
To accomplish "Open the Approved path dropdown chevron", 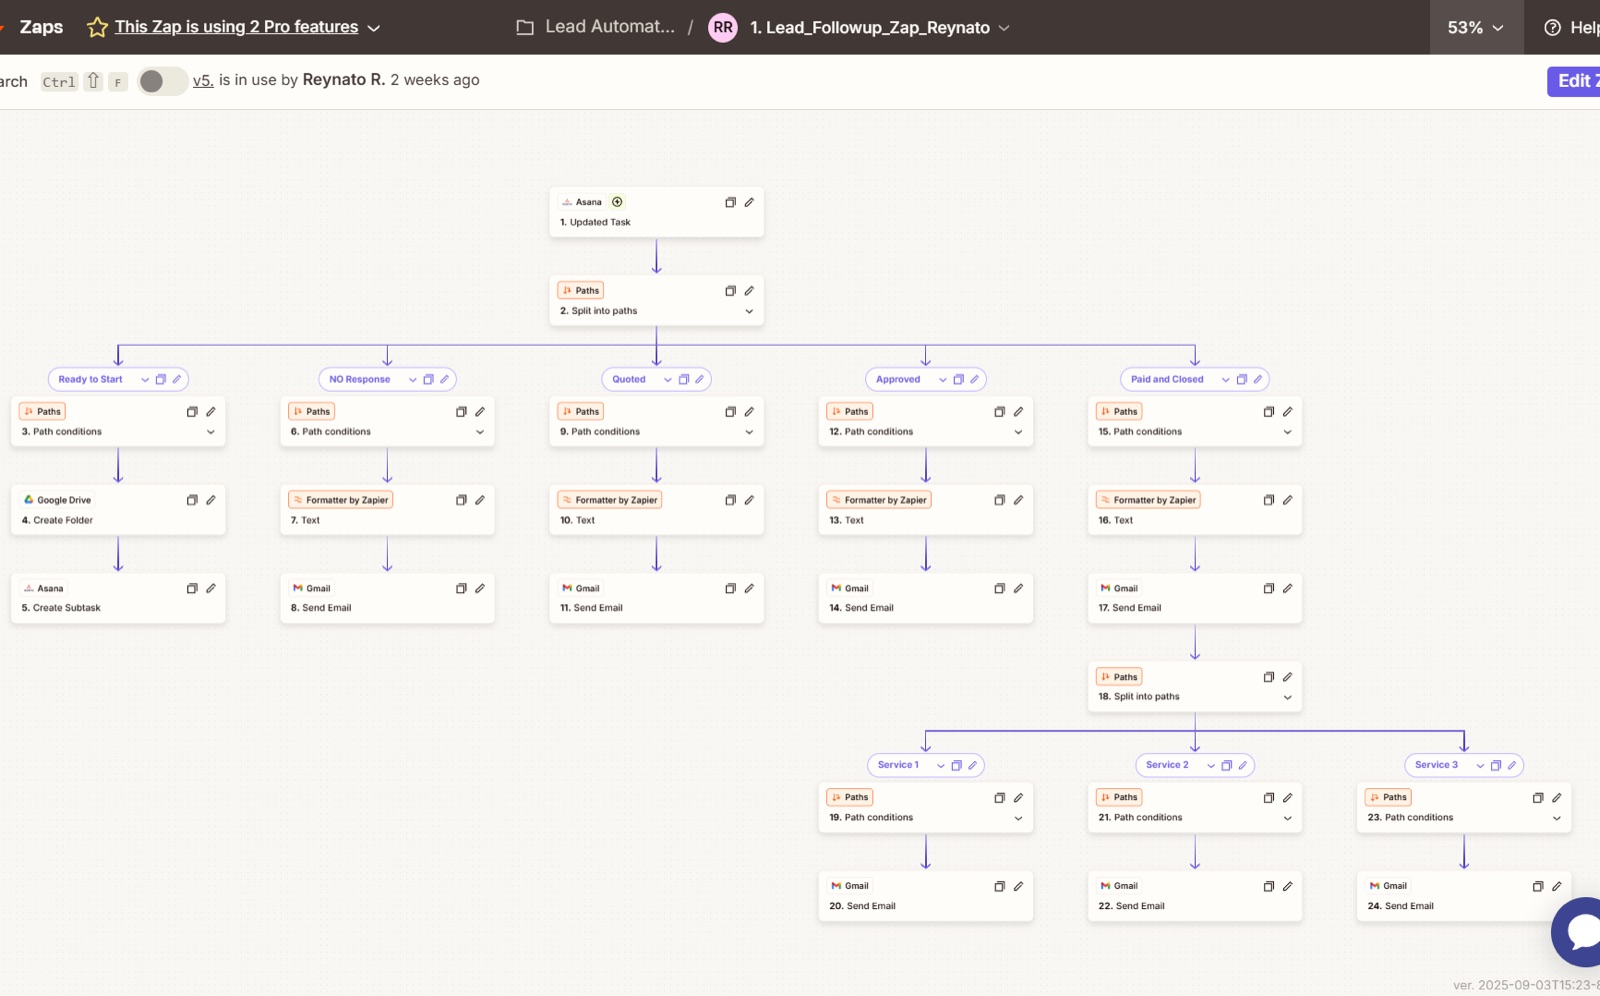I will [943, 379].
